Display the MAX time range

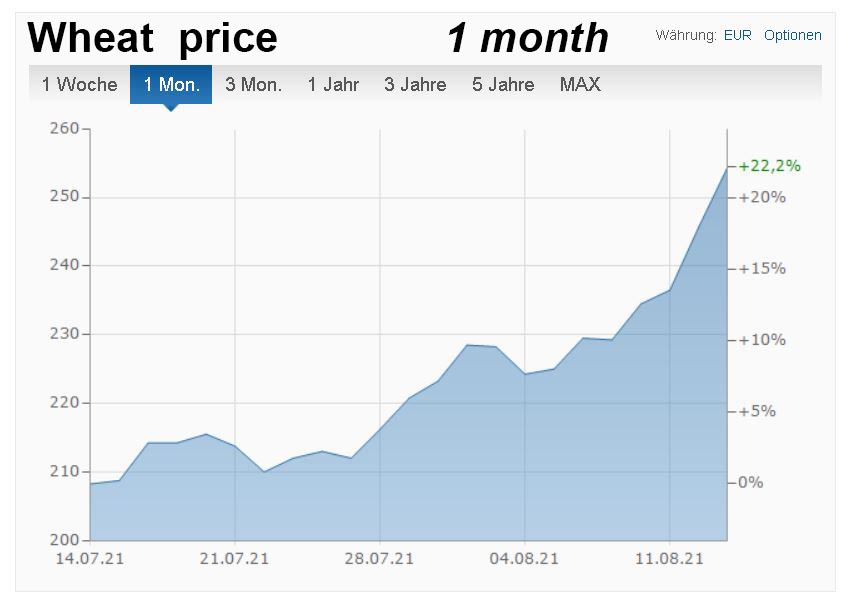point(580,85)
